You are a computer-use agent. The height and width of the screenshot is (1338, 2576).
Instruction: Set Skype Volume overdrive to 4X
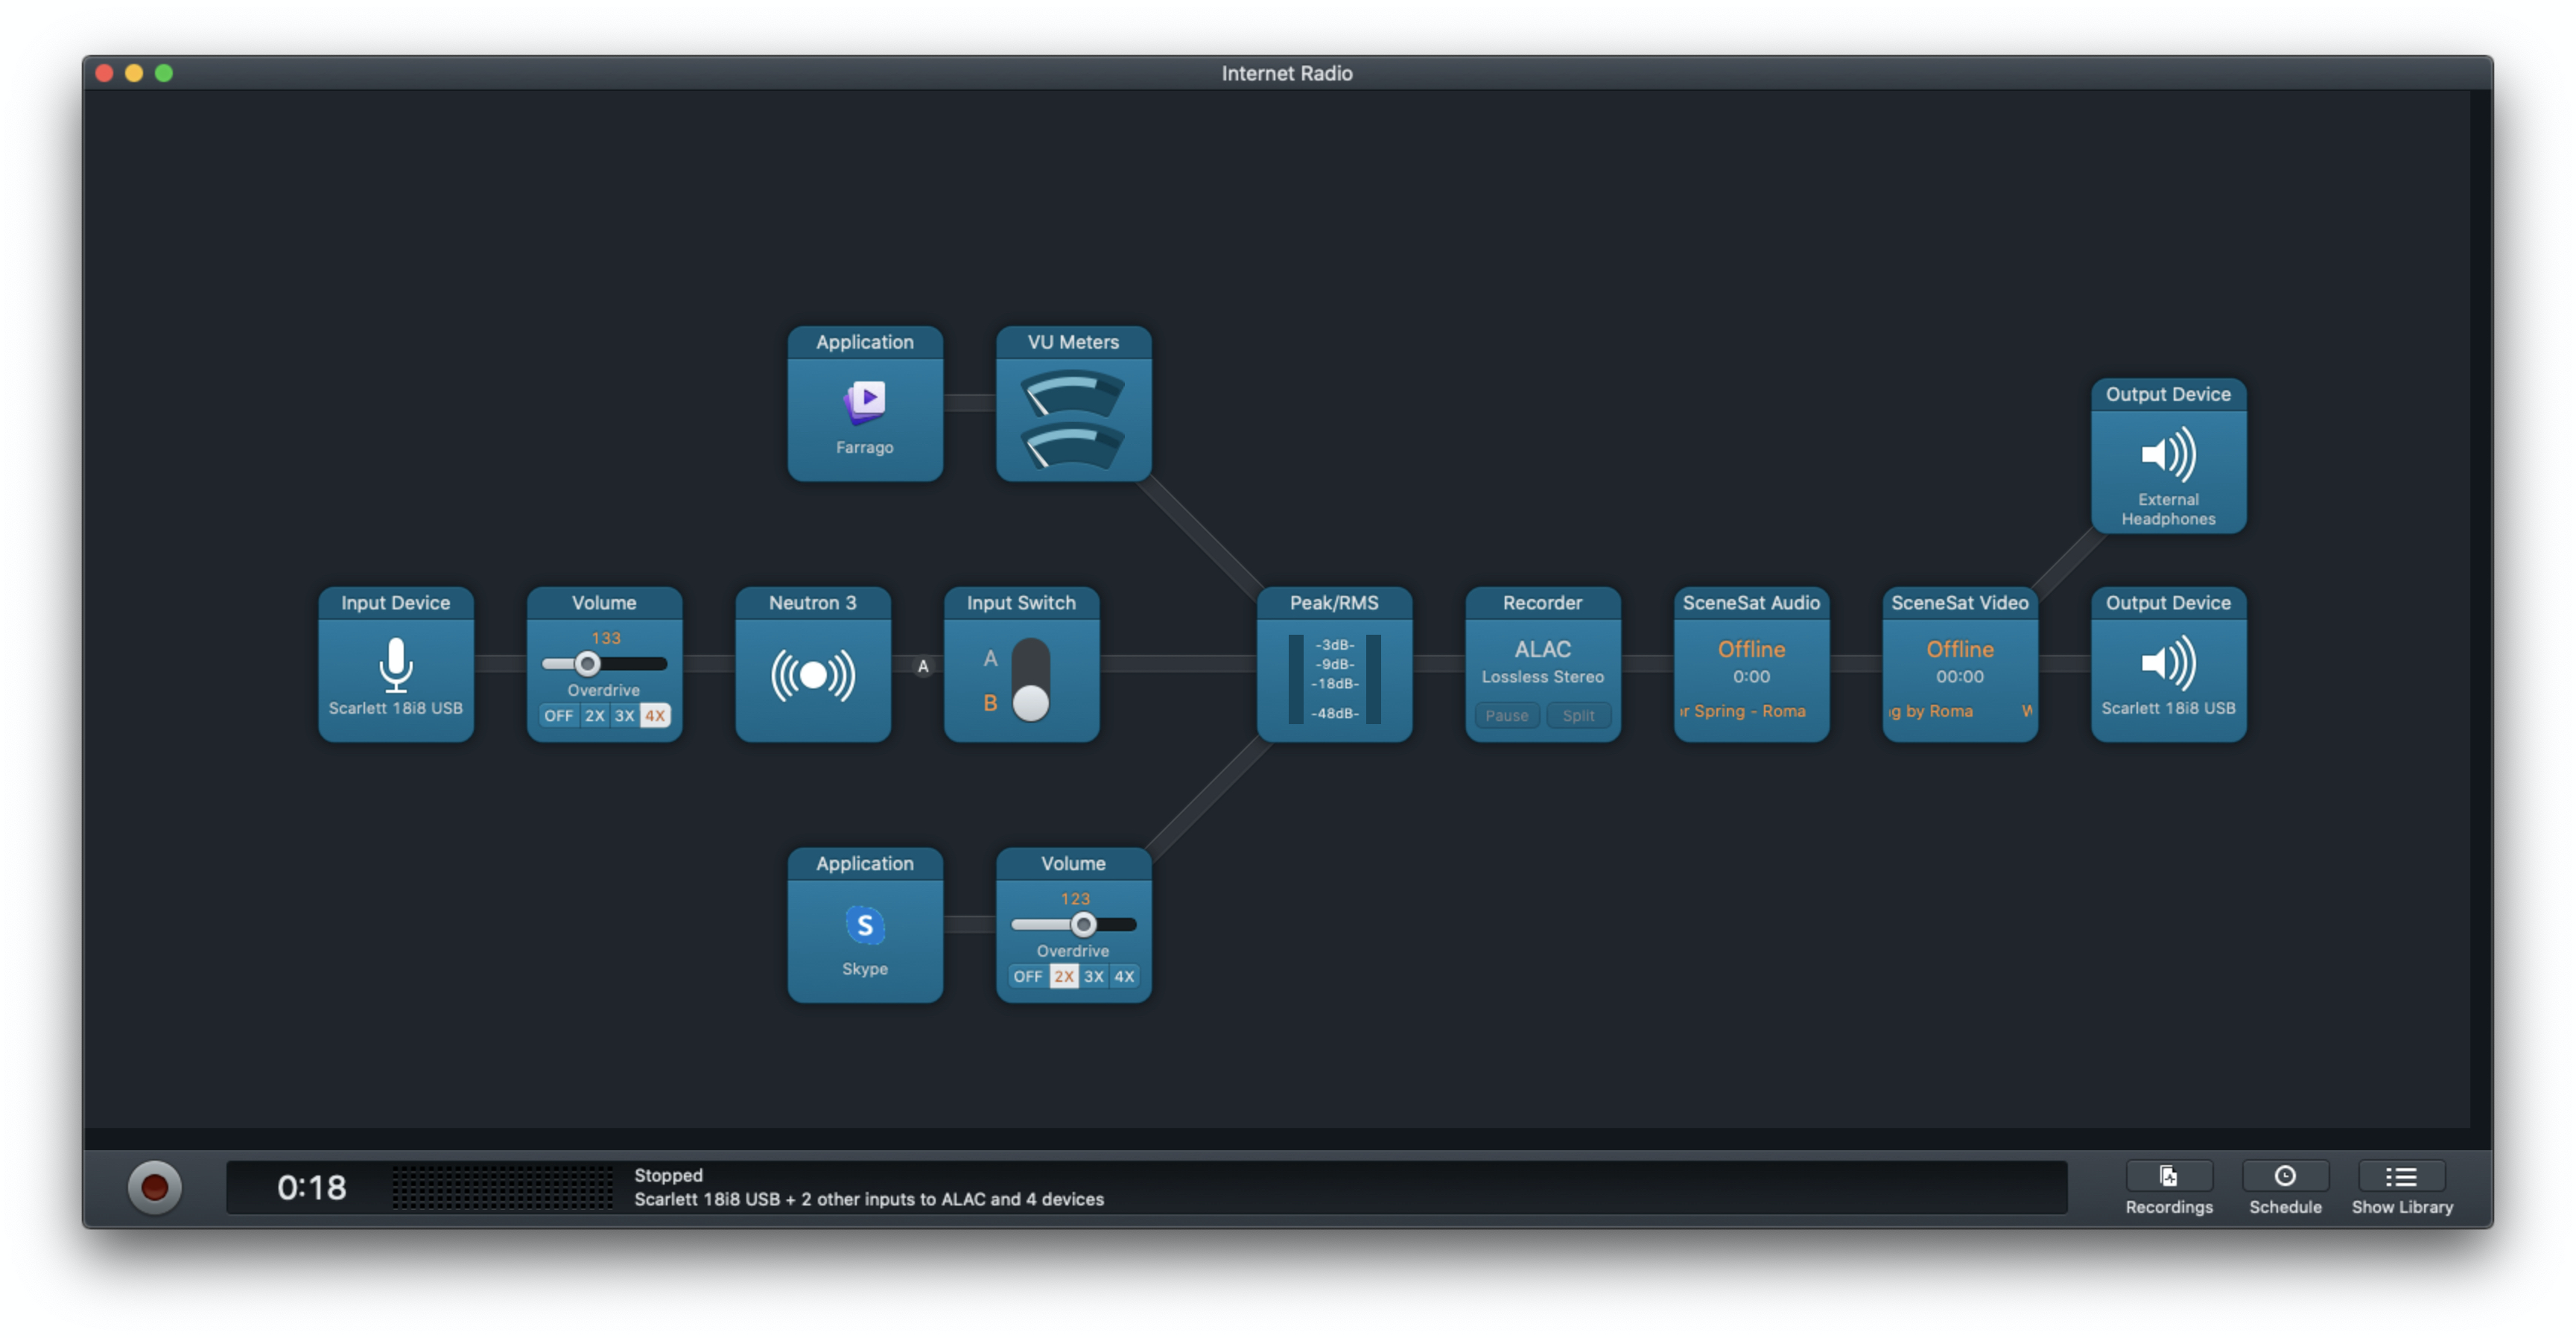click(1124, 977)
